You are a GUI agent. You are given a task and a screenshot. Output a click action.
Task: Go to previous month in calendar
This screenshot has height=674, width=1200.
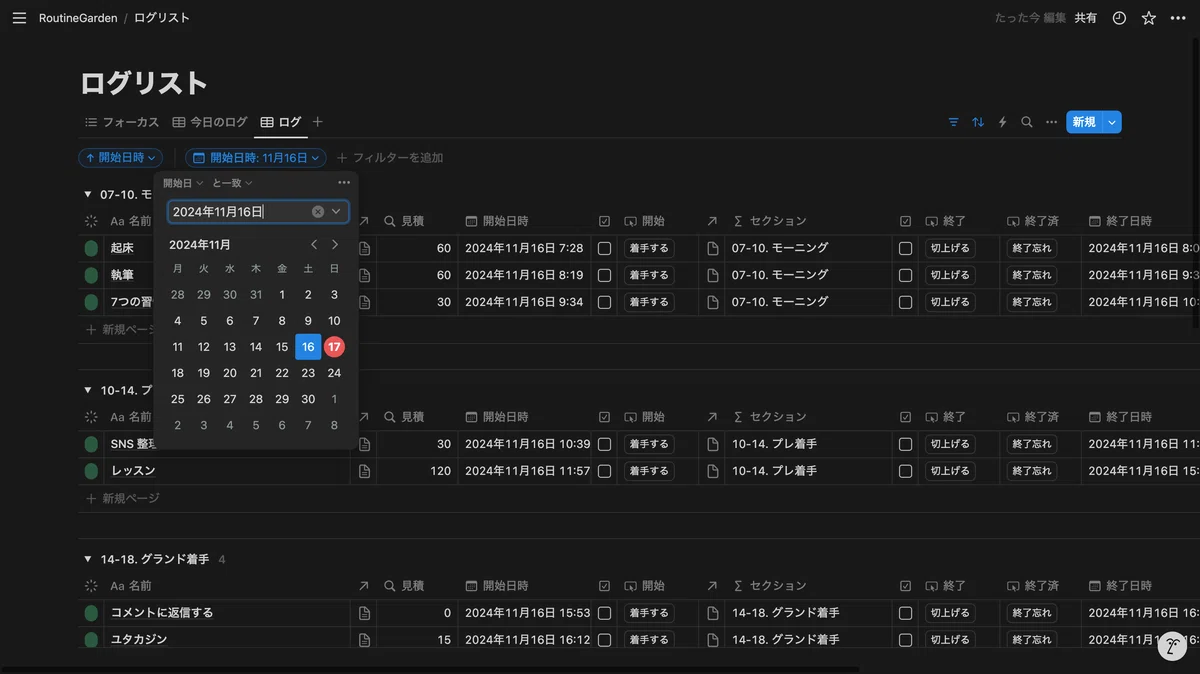pyautogui.click(x=314, y=245)
